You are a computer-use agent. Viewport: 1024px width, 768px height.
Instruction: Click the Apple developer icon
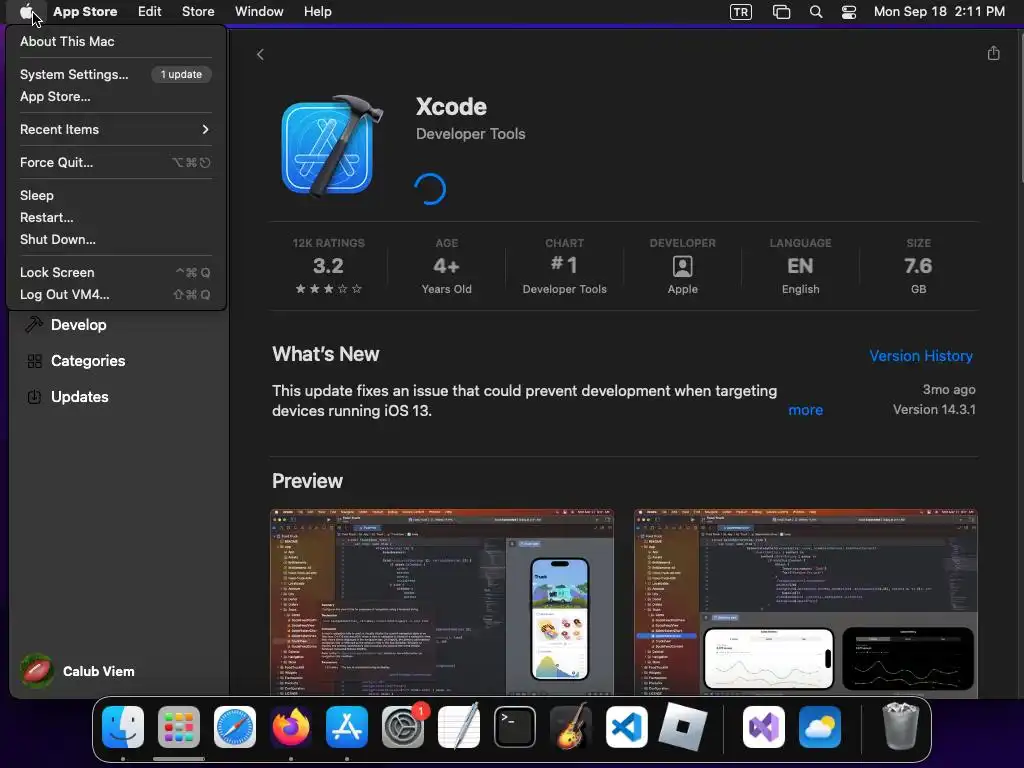click(682, 266)
